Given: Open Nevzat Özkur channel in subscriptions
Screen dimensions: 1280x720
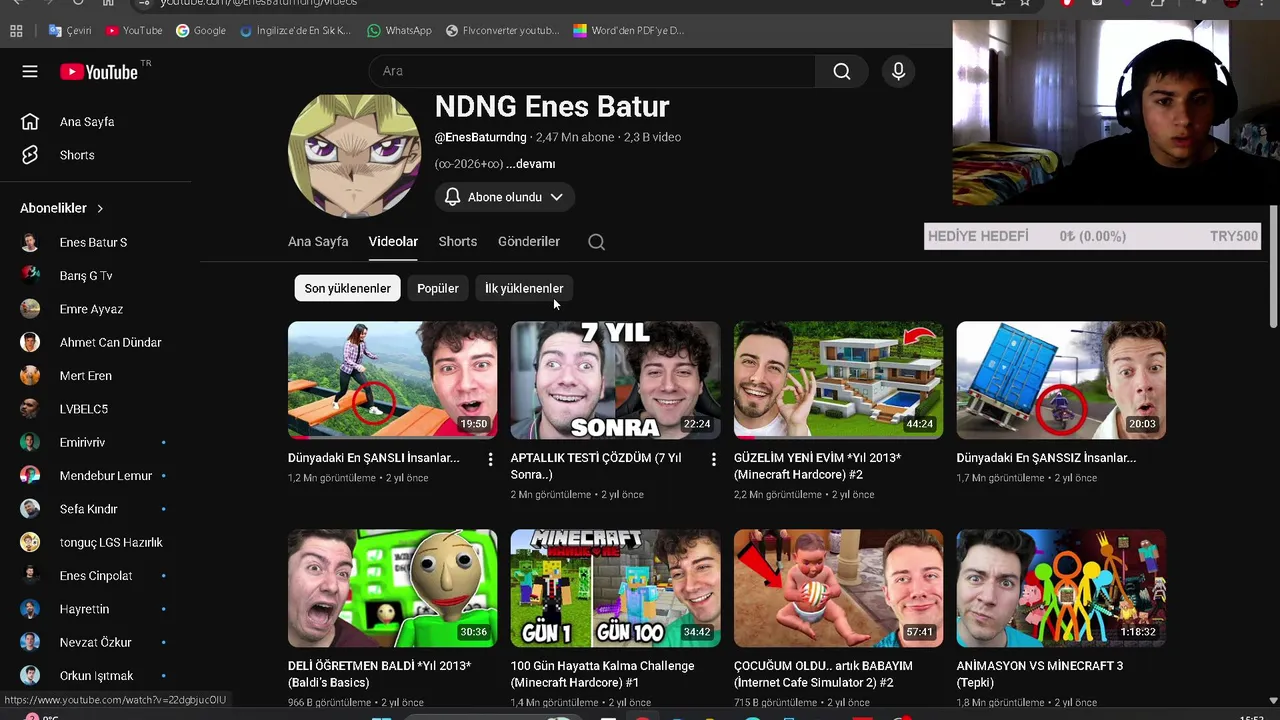Looking at the screenshot, I should point(95,642).
